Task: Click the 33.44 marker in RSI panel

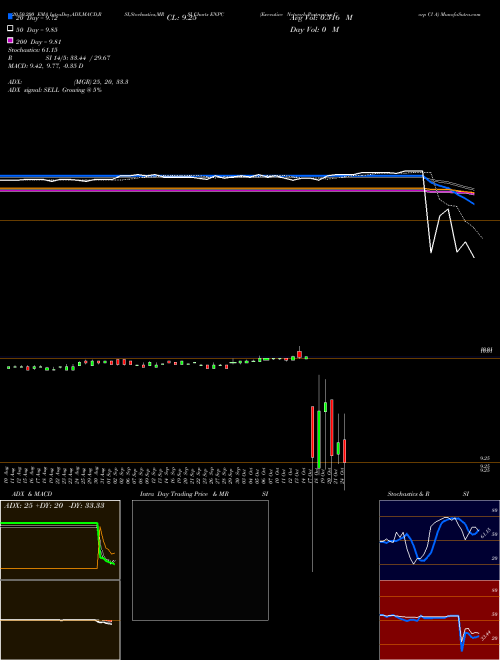Action: (486, 636)
